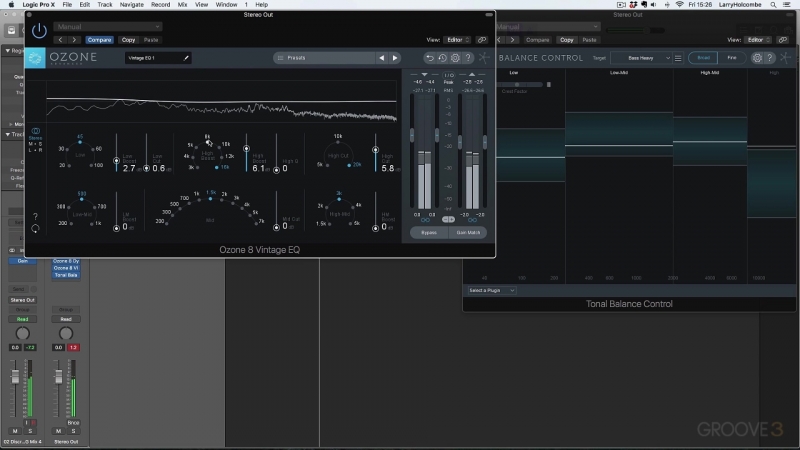800x450 pixels.
Task: Go to previous setting in Ozone plugin header
Action: click(x=60, y=40)
